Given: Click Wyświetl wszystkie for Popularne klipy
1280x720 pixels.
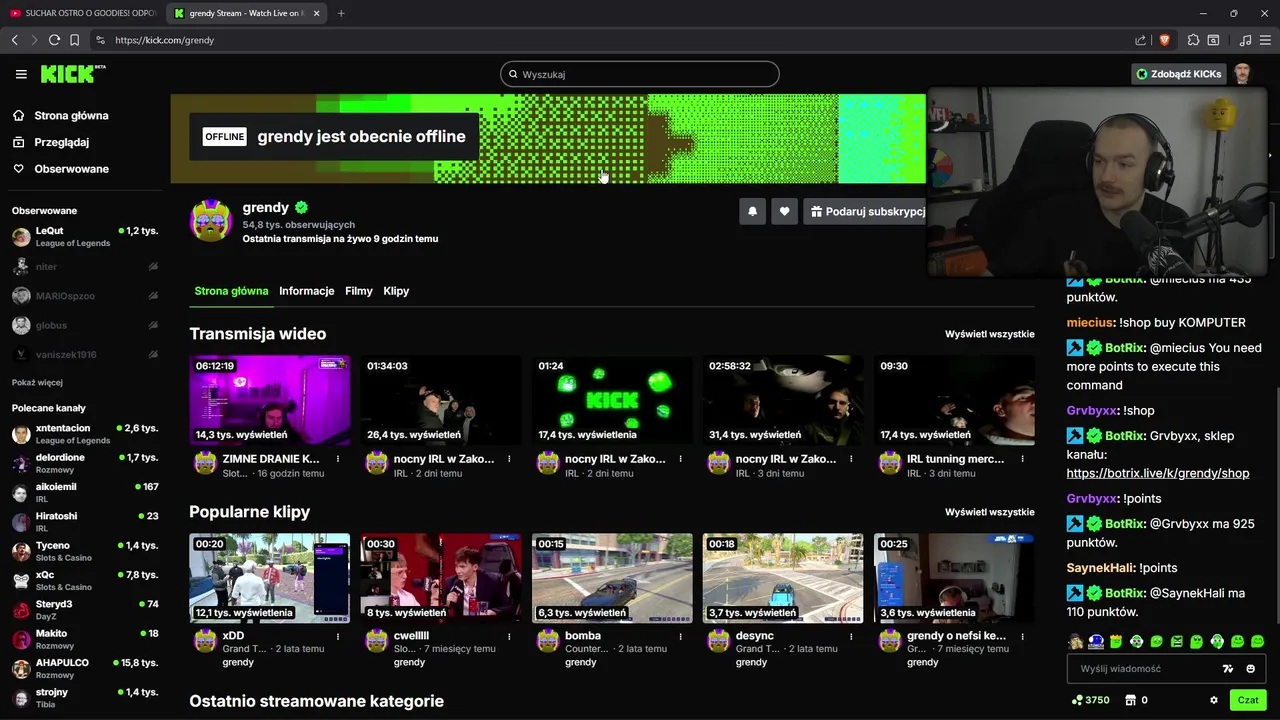Looking at the screenshot, I should [x=989, y=512].
